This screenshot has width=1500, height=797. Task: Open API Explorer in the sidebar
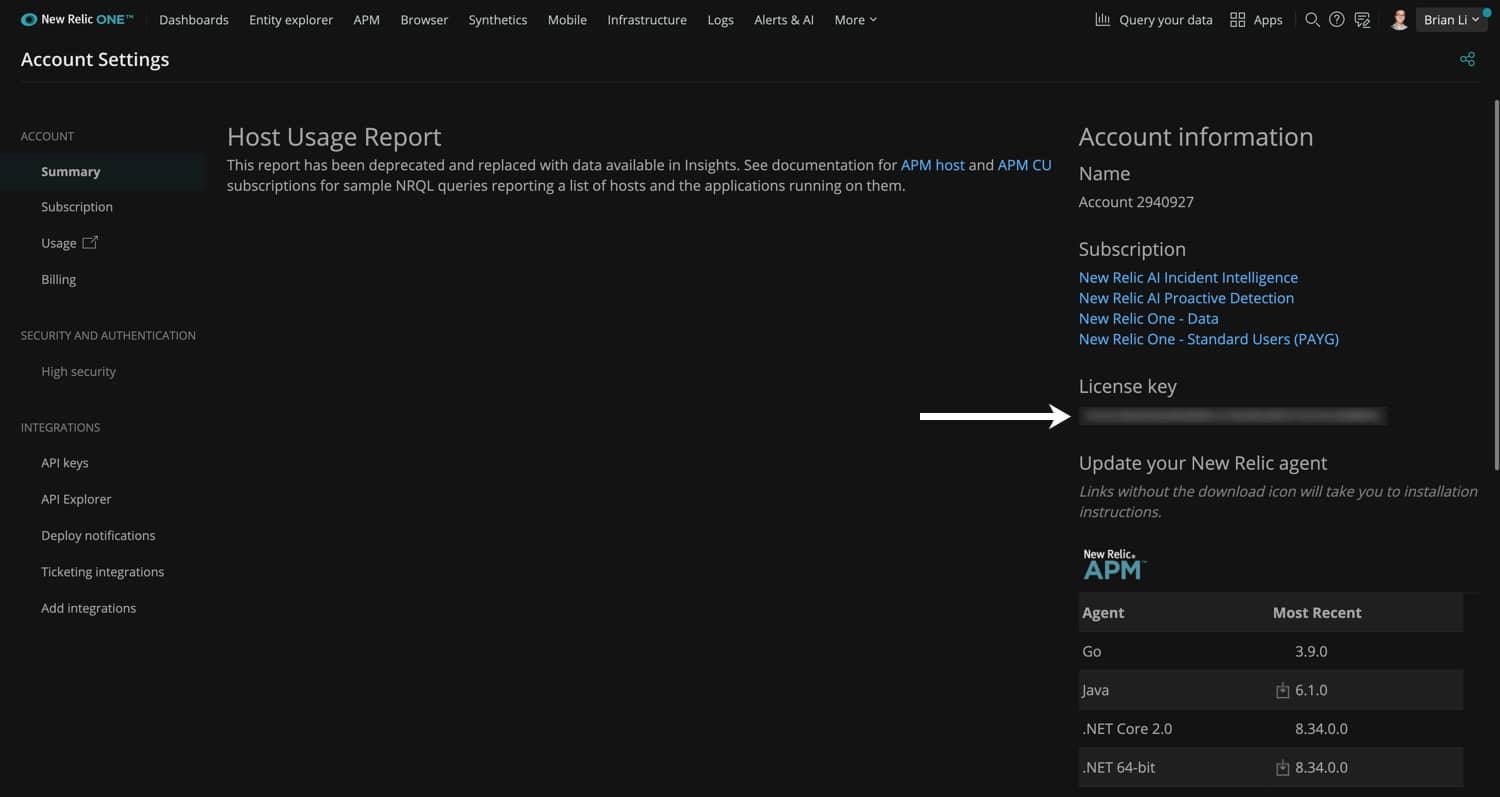(76, 499)
